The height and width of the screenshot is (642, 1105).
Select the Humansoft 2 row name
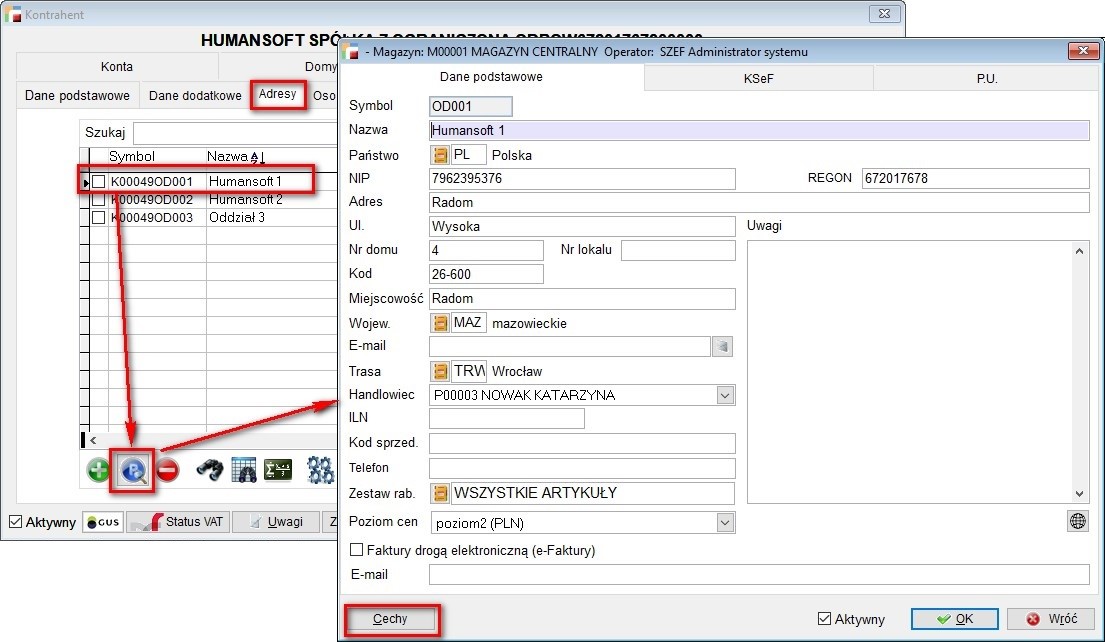click(245, 199)
